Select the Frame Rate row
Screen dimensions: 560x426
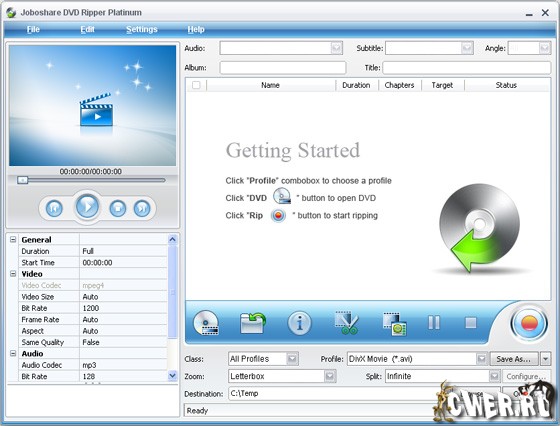tap(93, 320)
